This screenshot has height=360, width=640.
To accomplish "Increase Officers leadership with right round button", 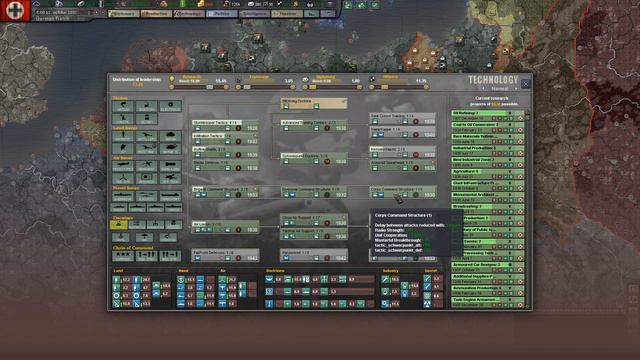I will coord(426,87).
